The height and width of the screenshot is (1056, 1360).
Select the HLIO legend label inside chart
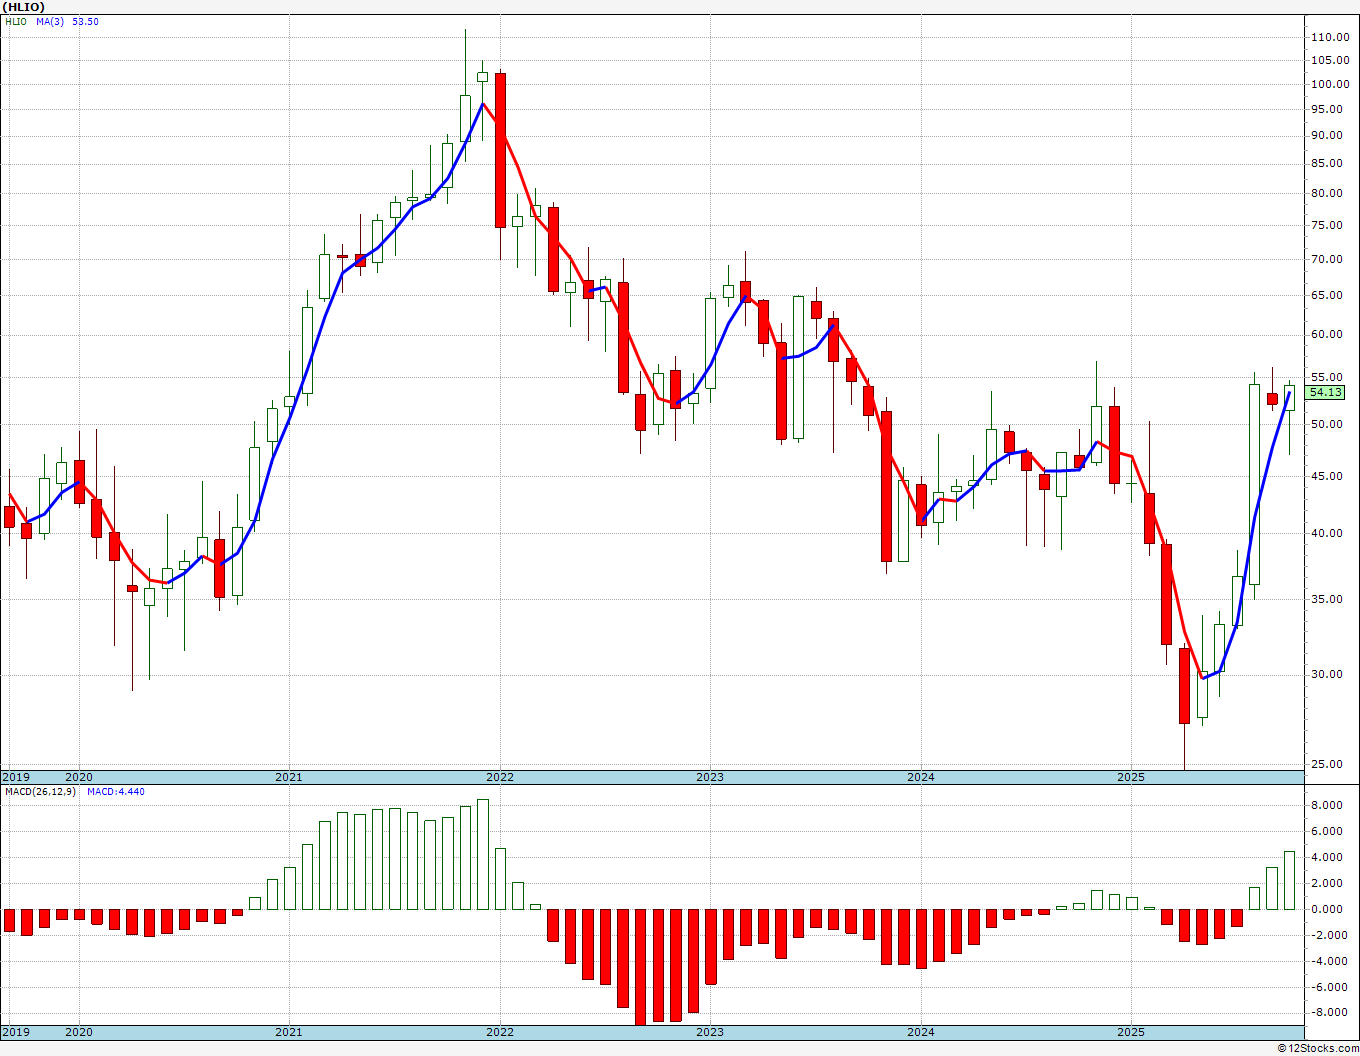point(15,21)
